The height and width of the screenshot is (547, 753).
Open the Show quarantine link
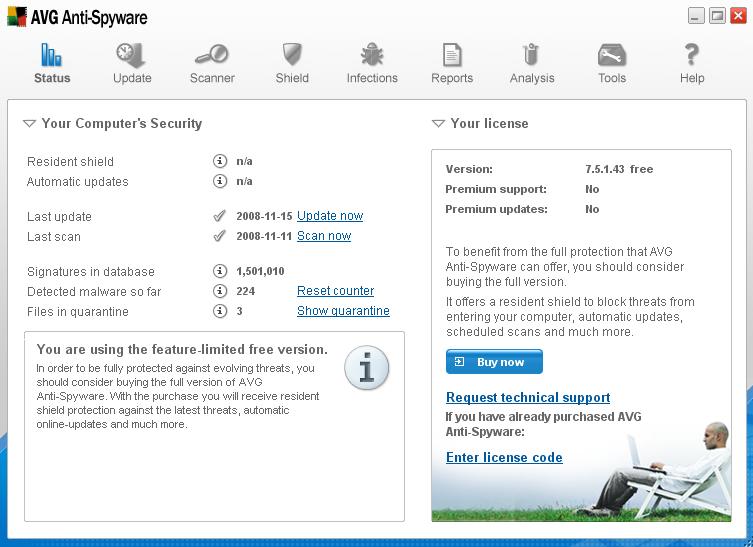[343, 311]
